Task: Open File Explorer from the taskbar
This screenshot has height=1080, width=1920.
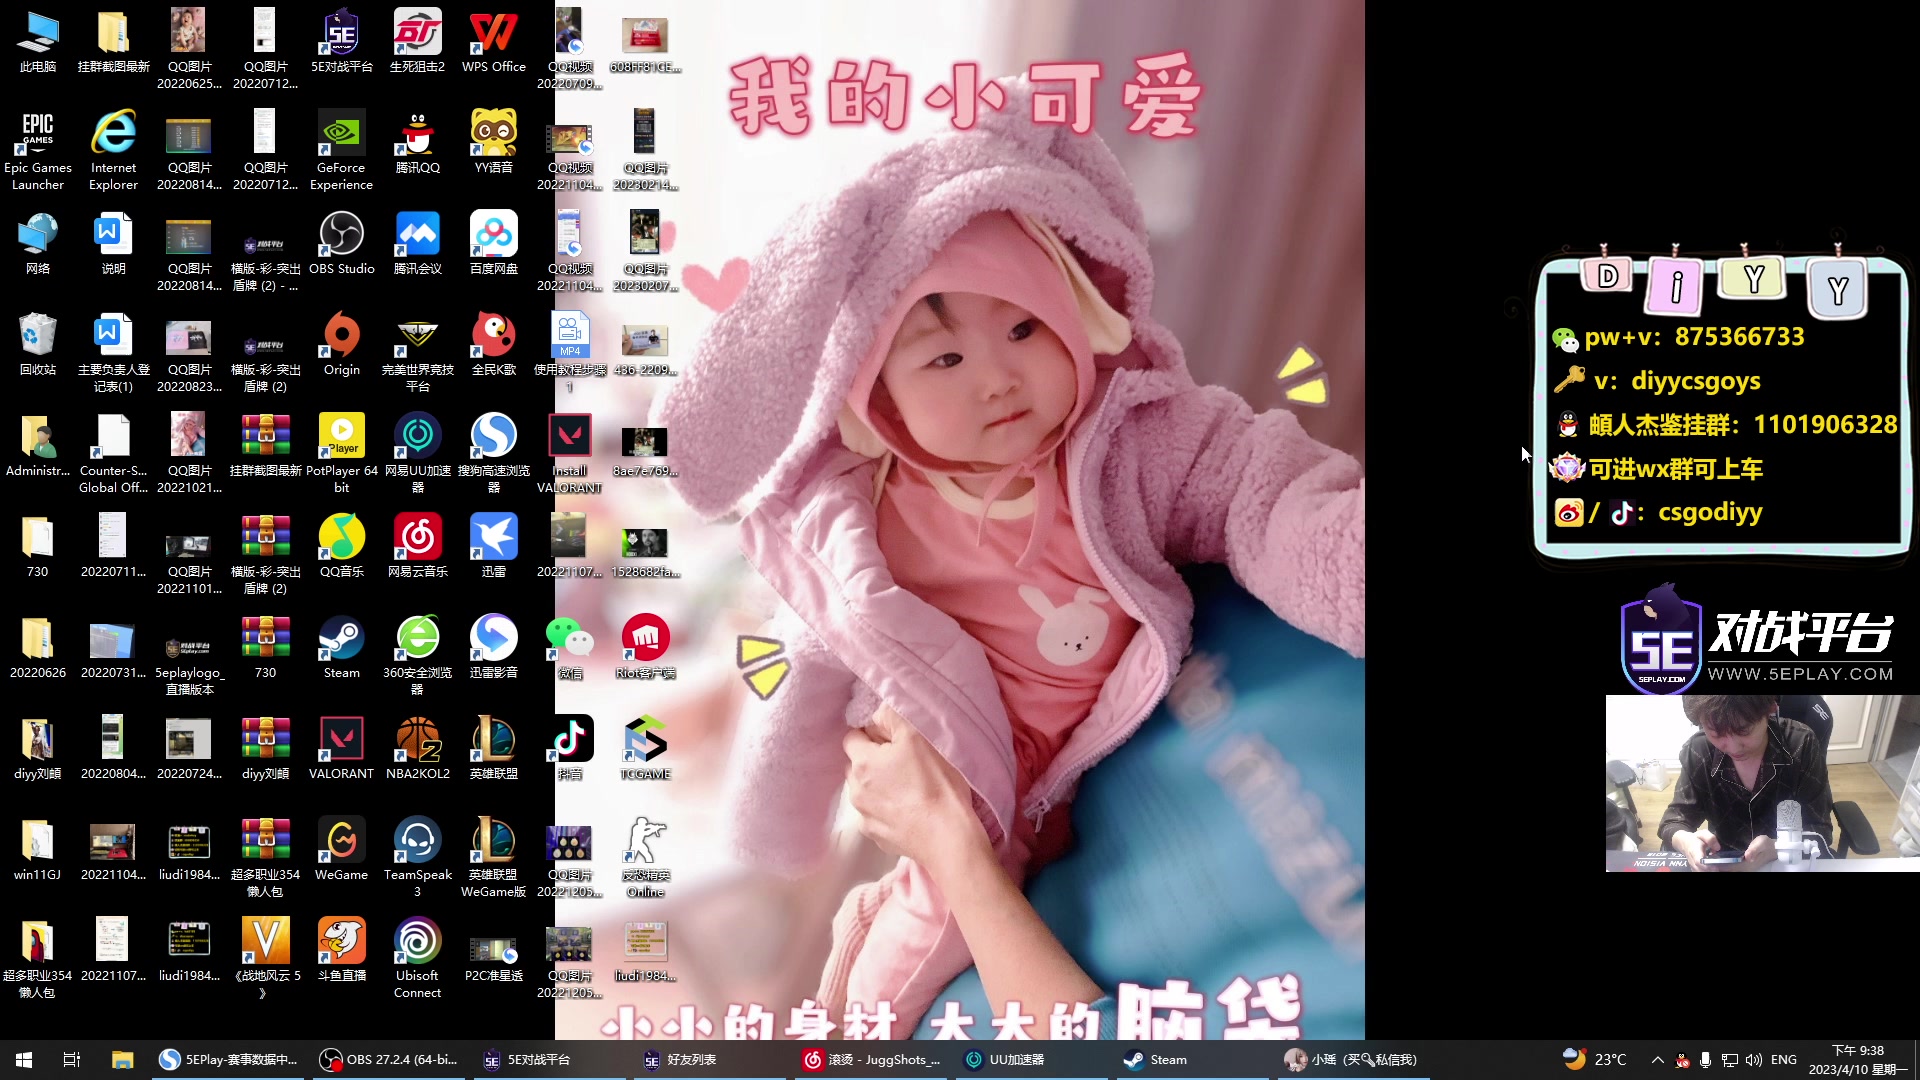Action: 122,1060
